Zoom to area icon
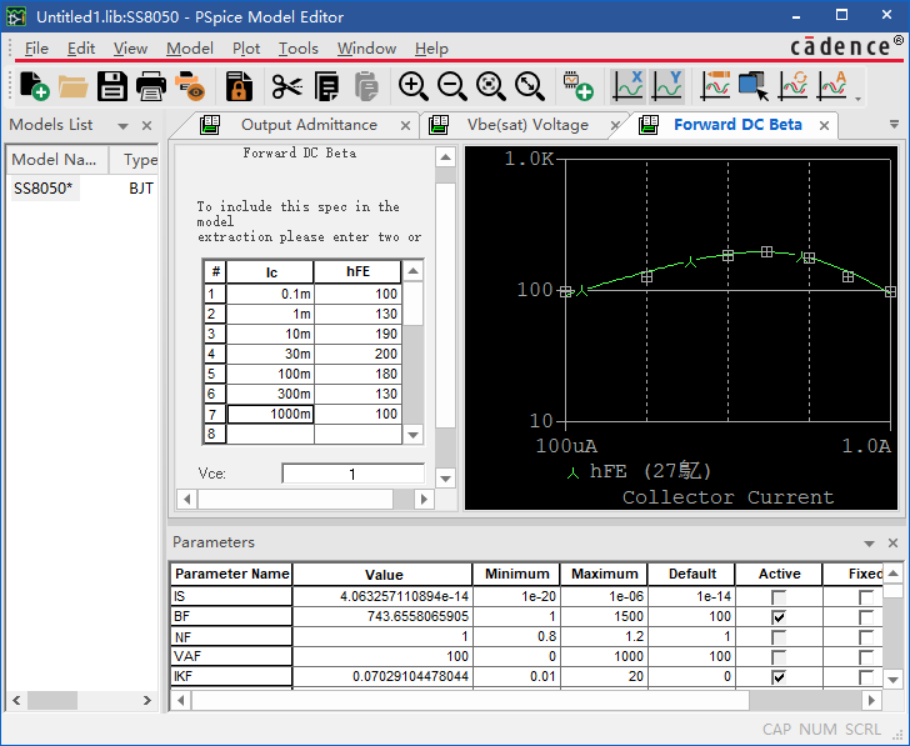The image size is (910, 746). [x=491, y=87]
